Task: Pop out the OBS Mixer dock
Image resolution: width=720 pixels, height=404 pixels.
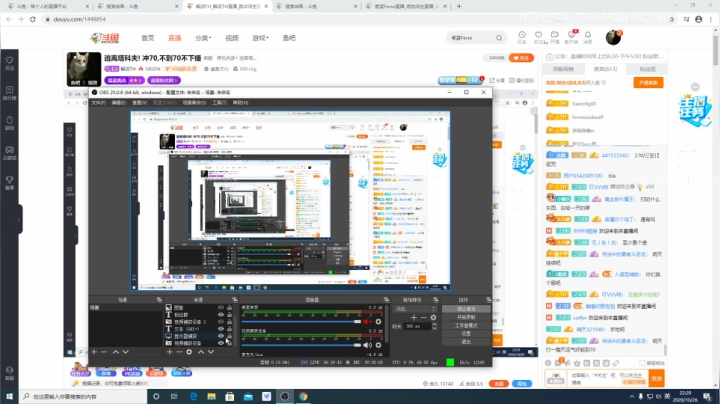Action: (x=386, y=300)
